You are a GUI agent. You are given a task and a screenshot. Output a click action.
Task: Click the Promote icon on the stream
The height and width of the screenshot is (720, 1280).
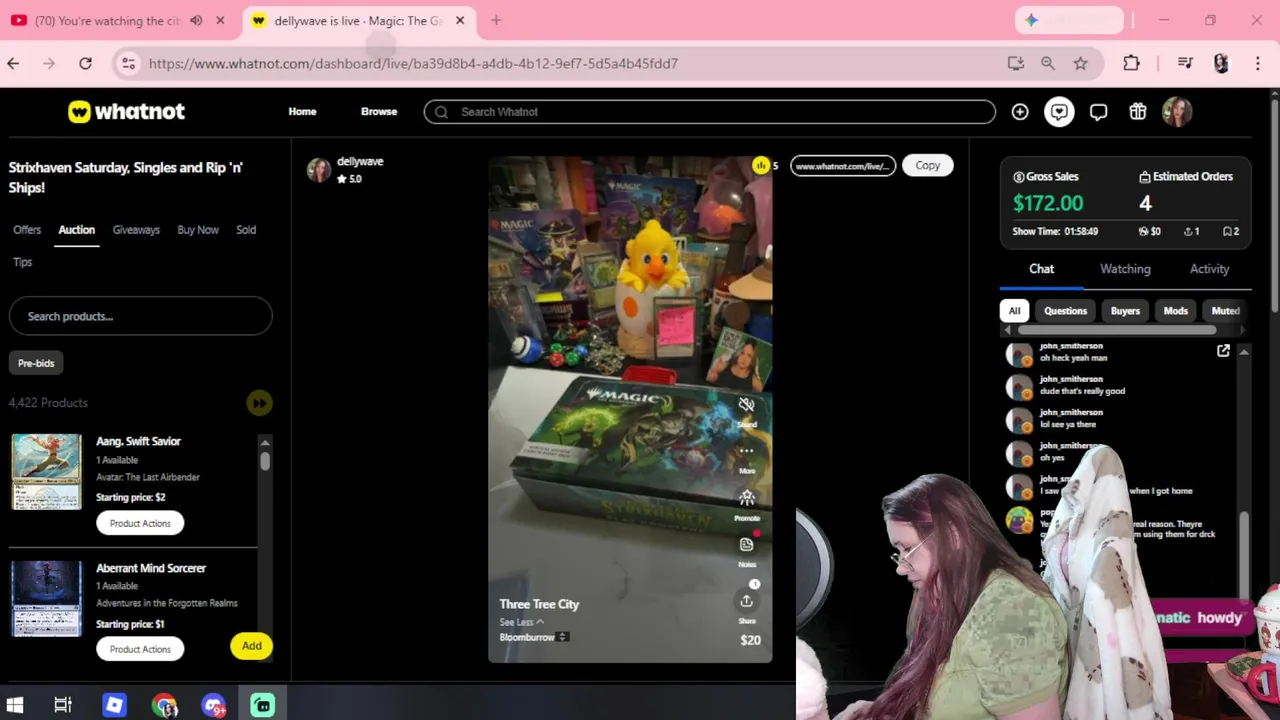pos(746,498)
